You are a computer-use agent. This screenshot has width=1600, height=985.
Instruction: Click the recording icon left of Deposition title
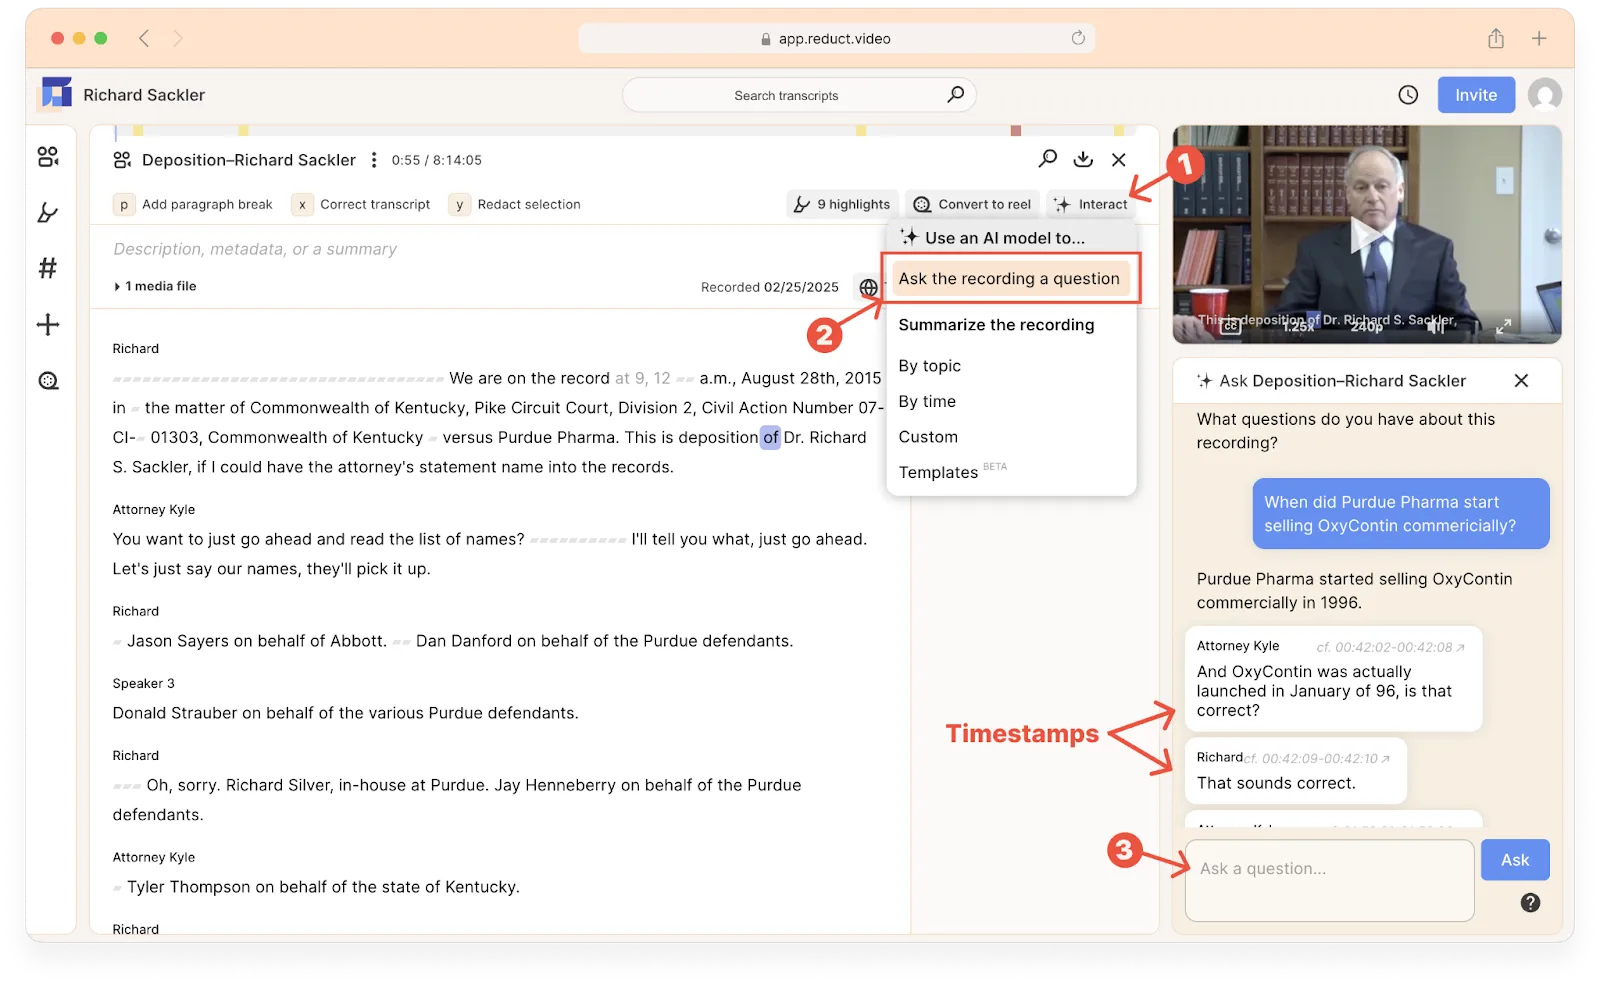tap(122, 160)
